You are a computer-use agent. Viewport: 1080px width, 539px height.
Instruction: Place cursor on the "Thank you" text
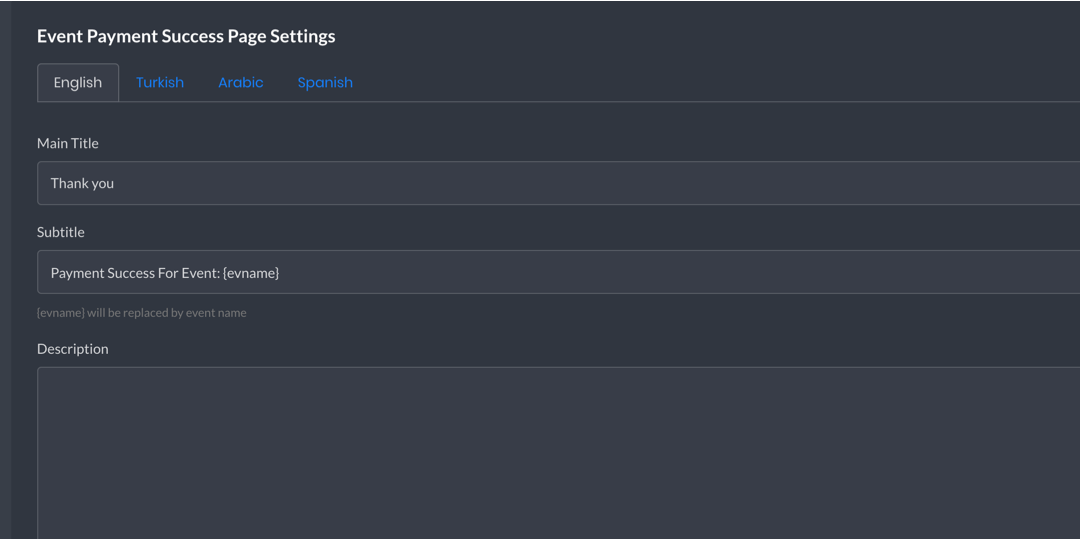pyautogui.click(x=82, y=184)
